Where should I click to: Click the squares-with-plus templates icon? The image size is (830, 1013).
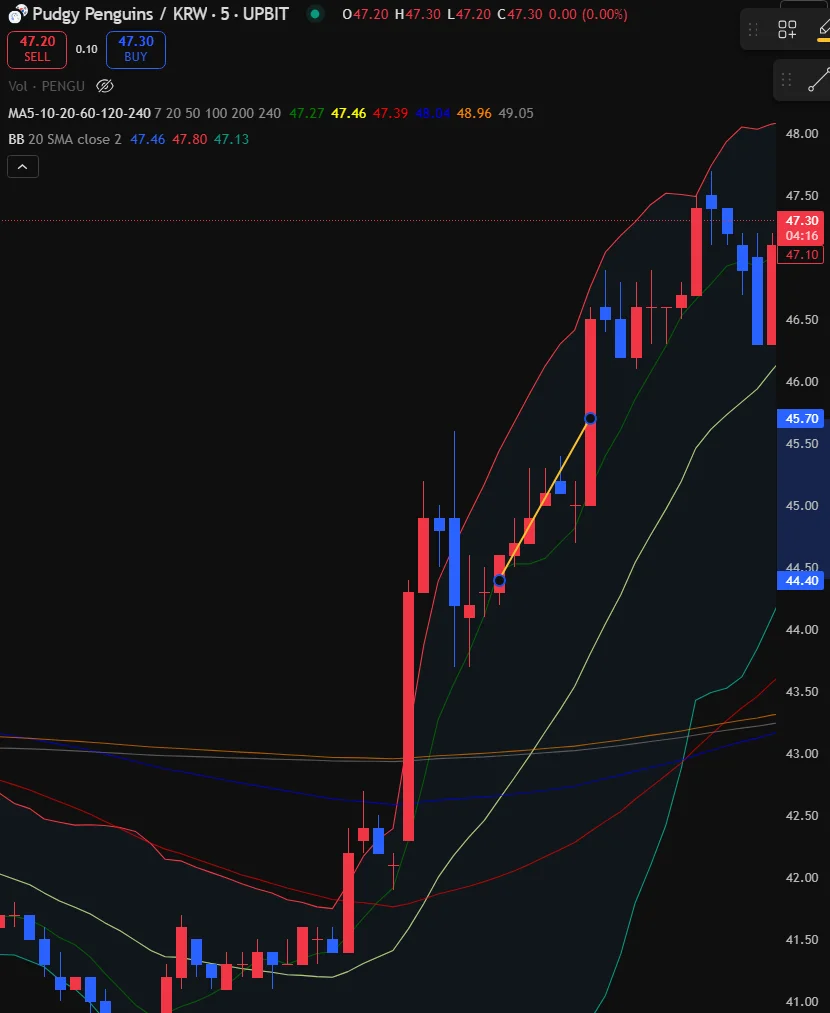point(787,29)
